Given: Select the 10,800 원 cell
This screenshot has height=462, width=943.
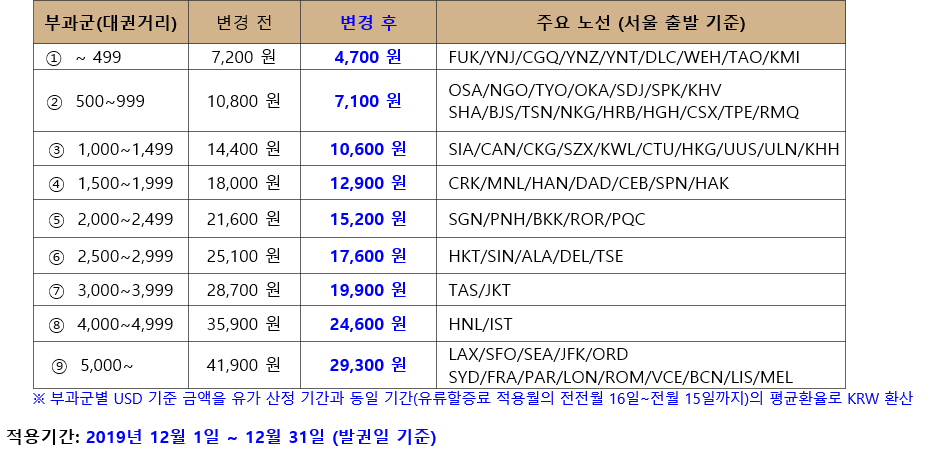Looking at the screenshot, I should (x=244, y=100).
